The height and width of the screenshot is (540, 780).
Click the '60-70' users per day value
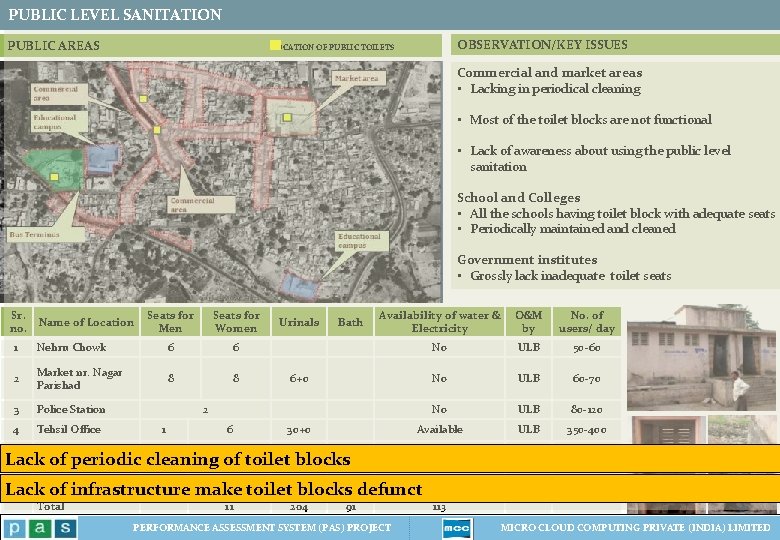(587, 378)
